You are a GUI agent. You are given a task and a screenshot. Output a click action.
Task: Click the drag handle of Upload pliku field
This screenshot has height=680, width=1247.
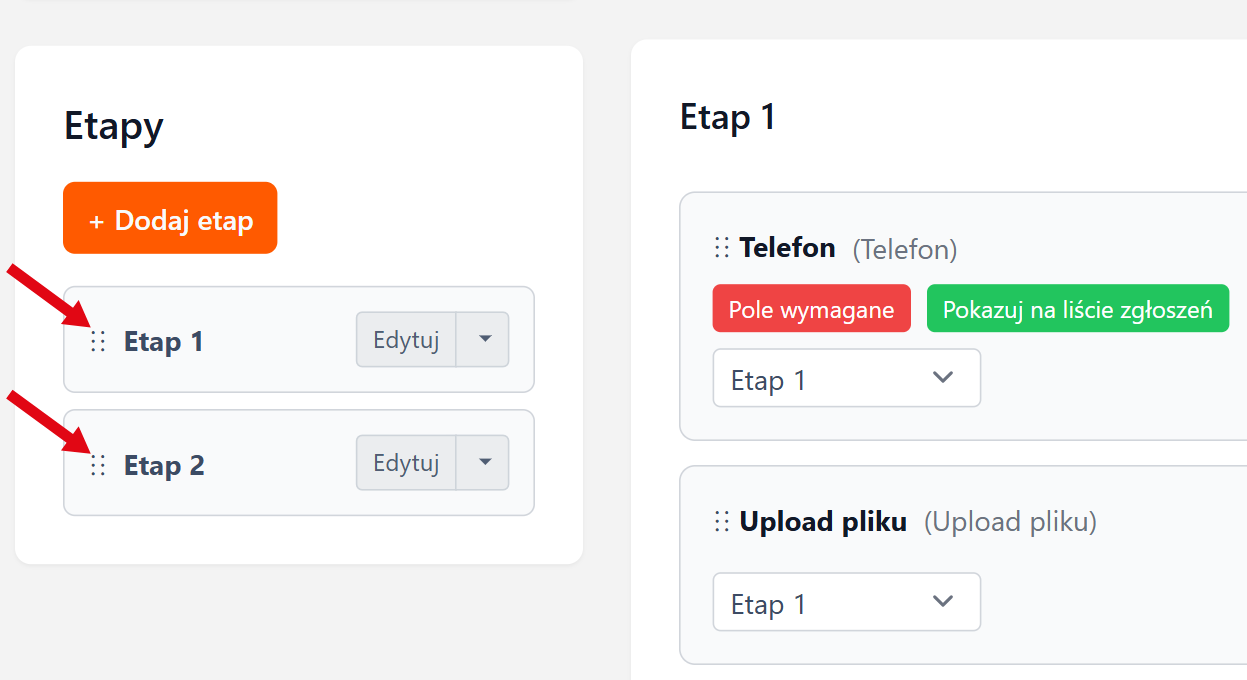(x=722, y=522)
